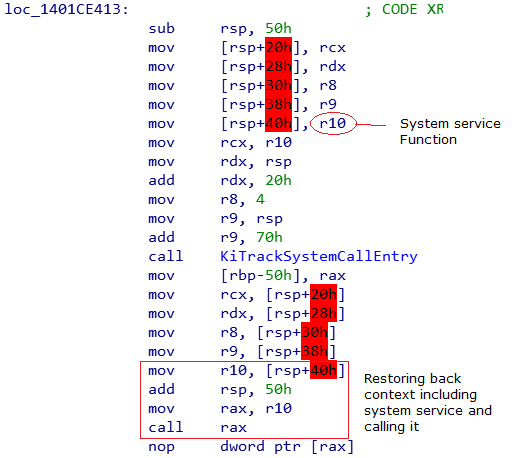Select the 'mov [rsp+38h], r9' instruction
Viewport: 517px width, 458px height.
243,105
